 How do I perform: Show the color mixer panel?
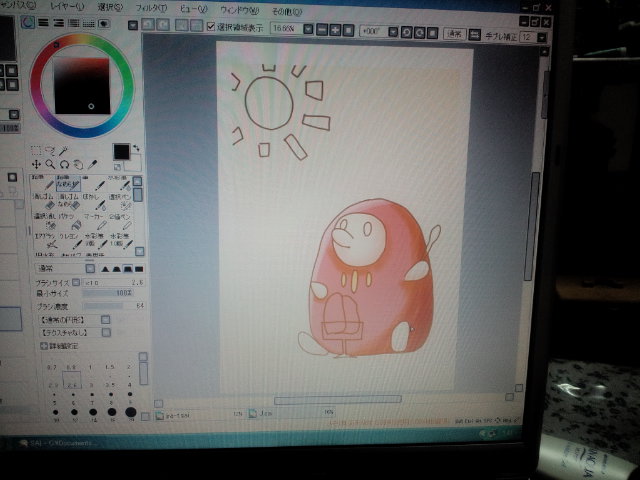tap(73, 24)
